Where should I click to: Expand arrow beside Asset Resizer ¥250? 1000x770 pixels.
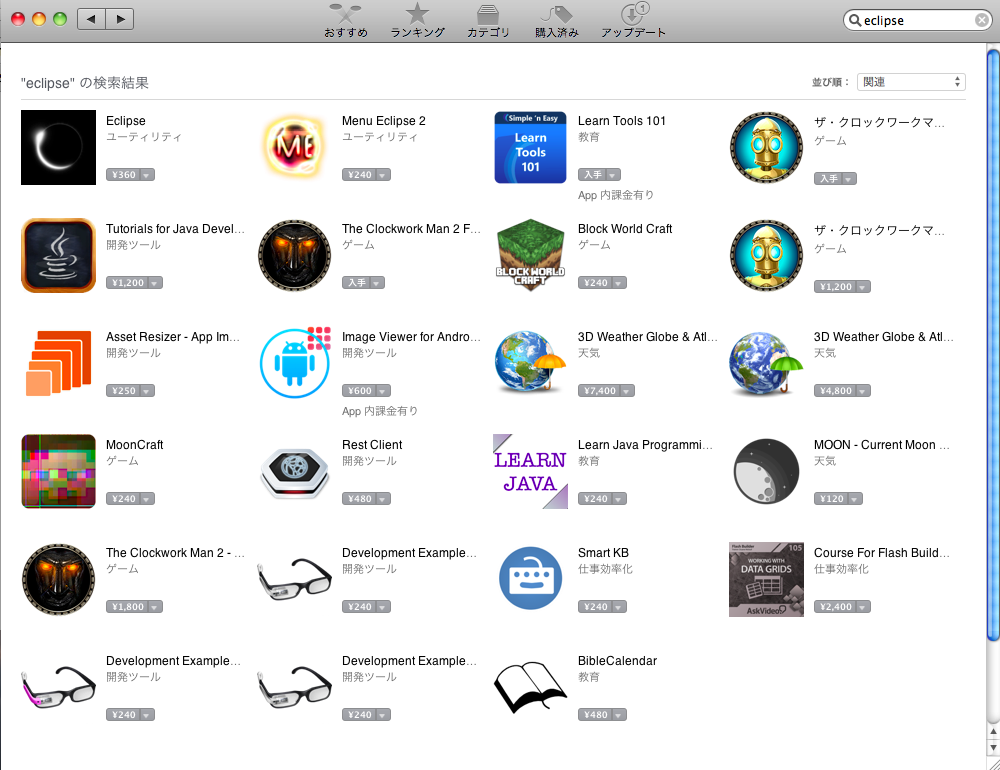[147, 390]
